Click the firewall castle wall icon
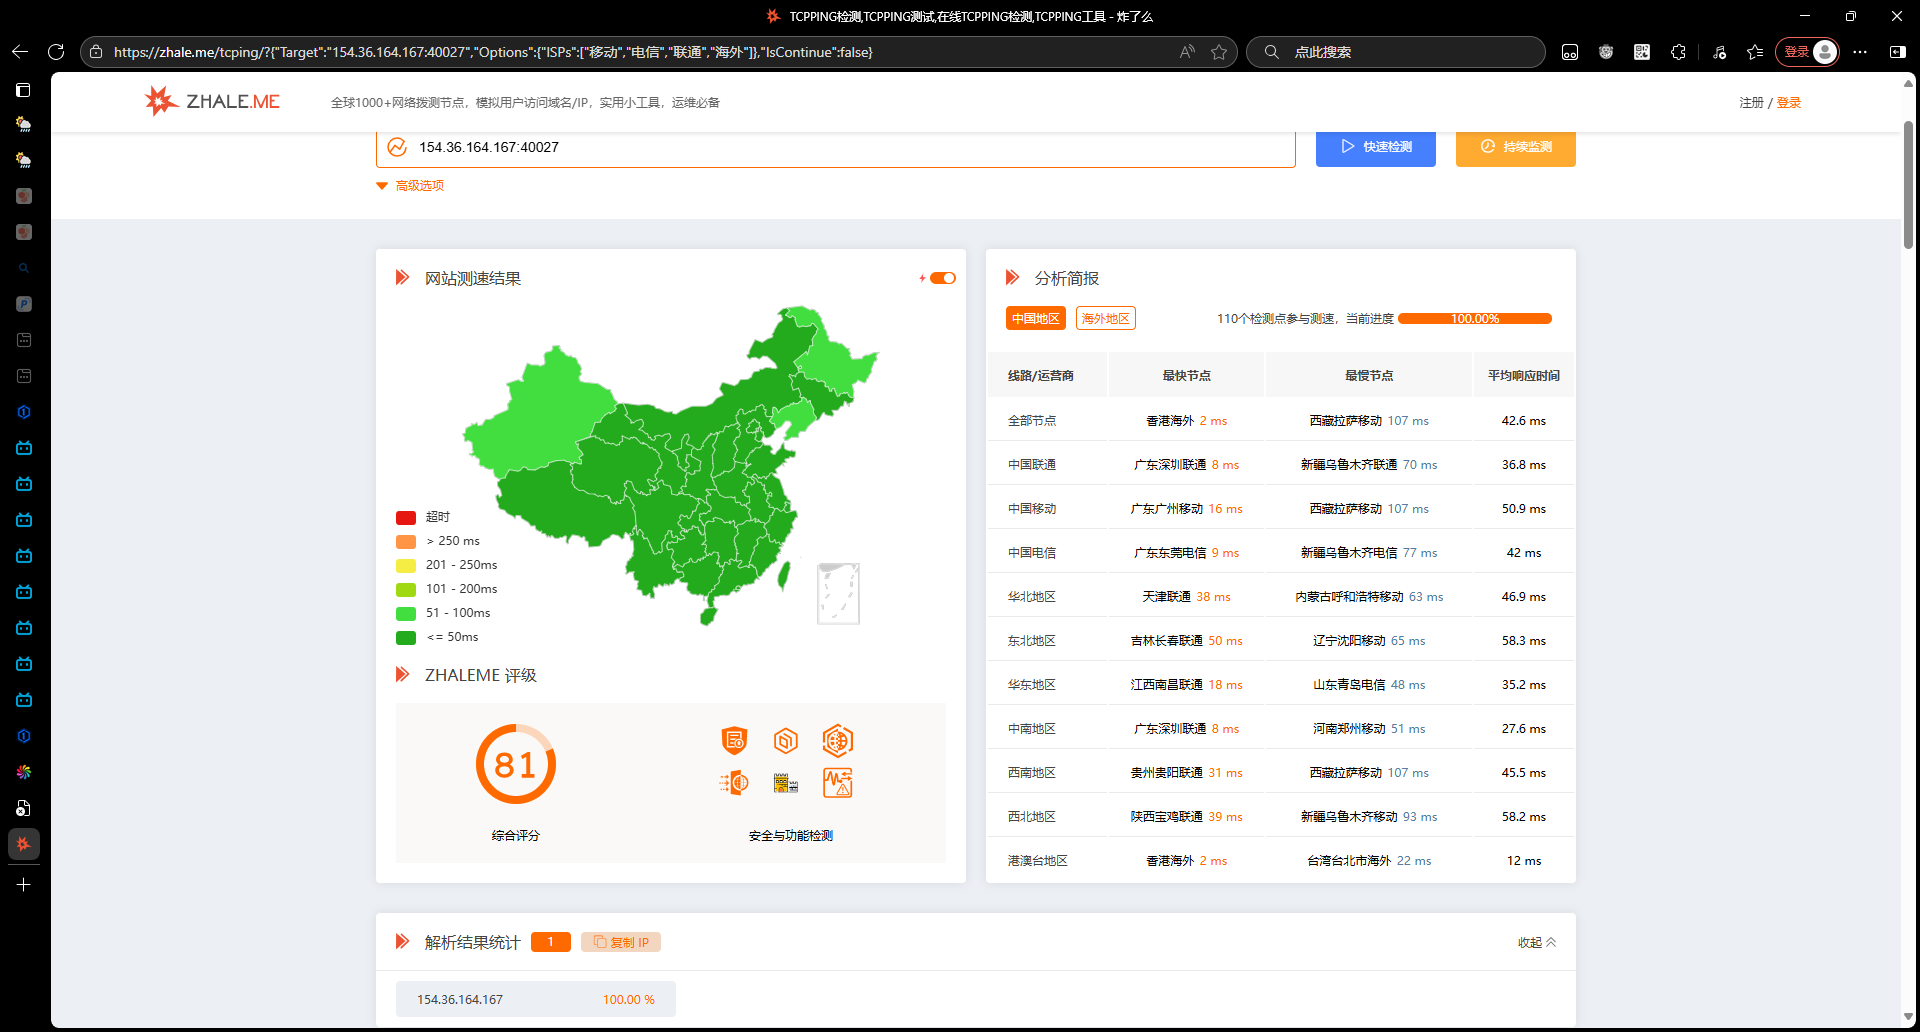The image size is (1920, 1032). pos(786,783)
